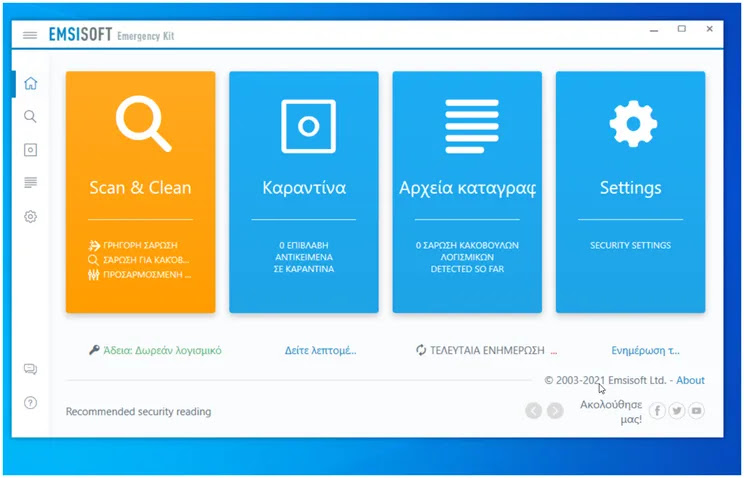Open Logs via sidebar lines icon
The height and width of the screenshot is (478, 744).
click(30, 183)
